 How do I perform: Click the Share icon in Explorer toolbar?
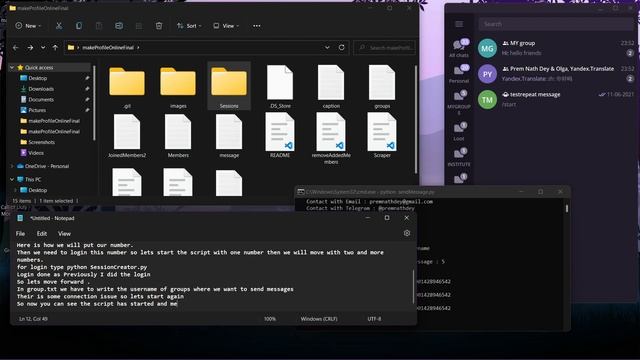[x=139, y=26]
